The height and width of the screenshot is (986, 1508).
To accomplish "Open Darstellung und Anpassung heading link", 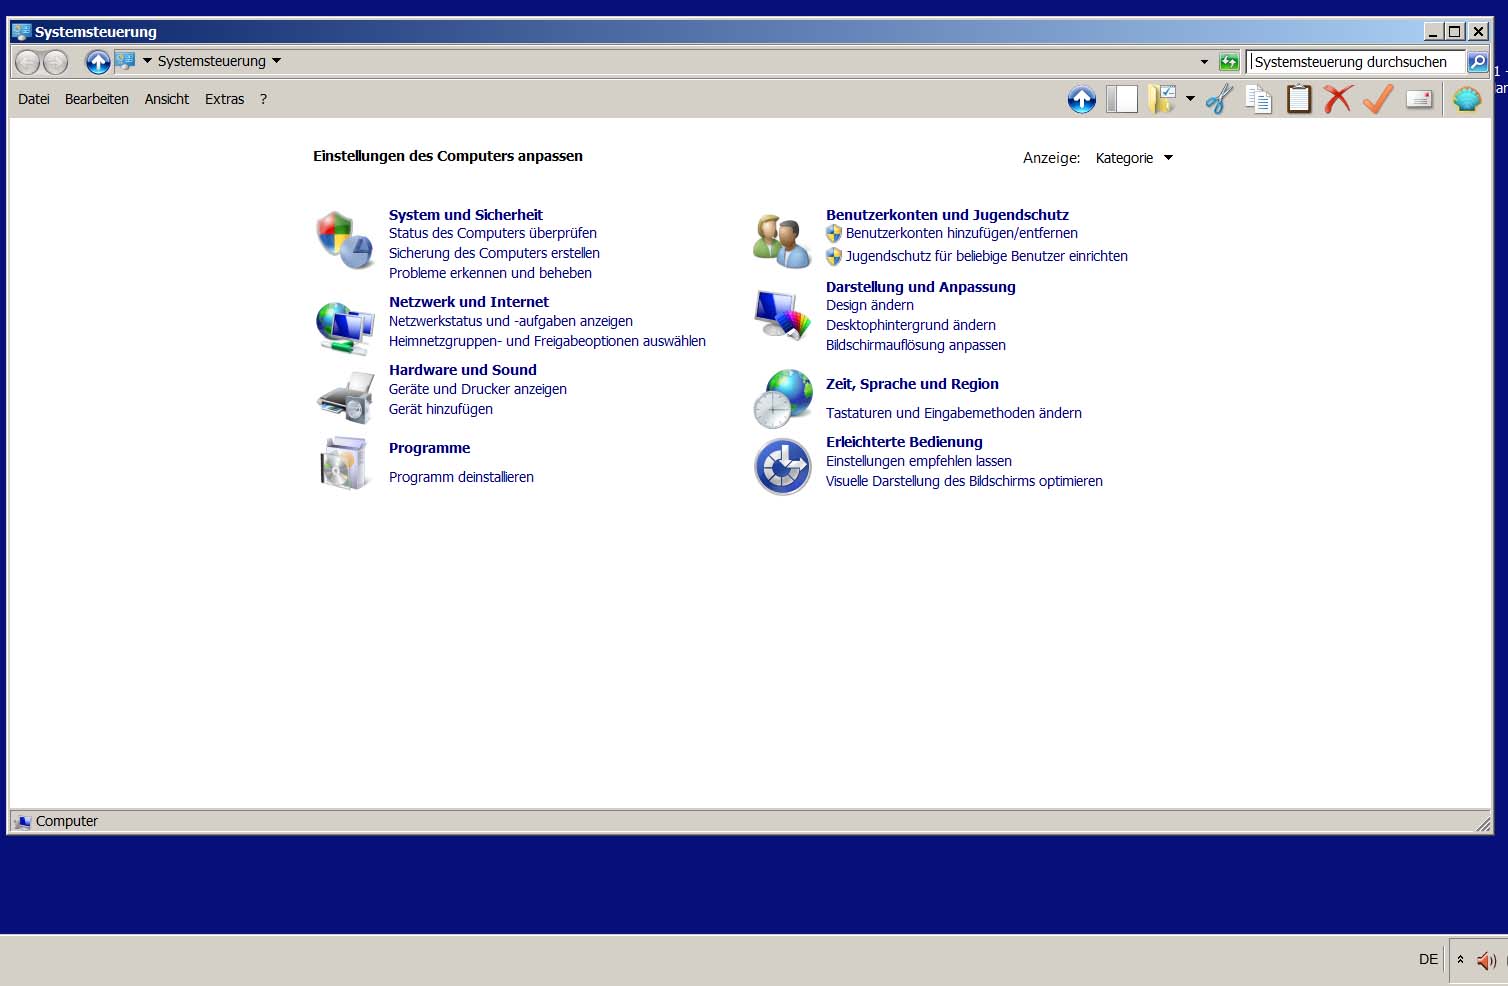I will tap(921, 287).
